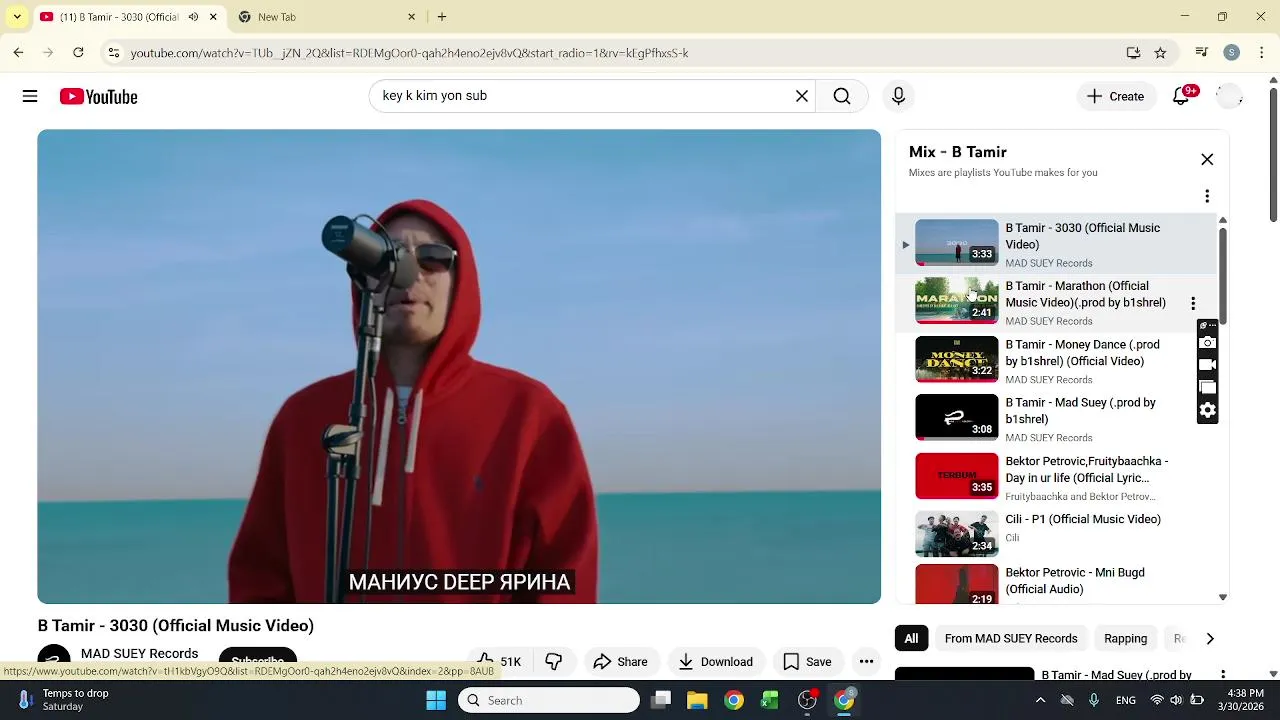Clear the search box with the X
The height and width of the screenshot is (720, 1280).
801,96
